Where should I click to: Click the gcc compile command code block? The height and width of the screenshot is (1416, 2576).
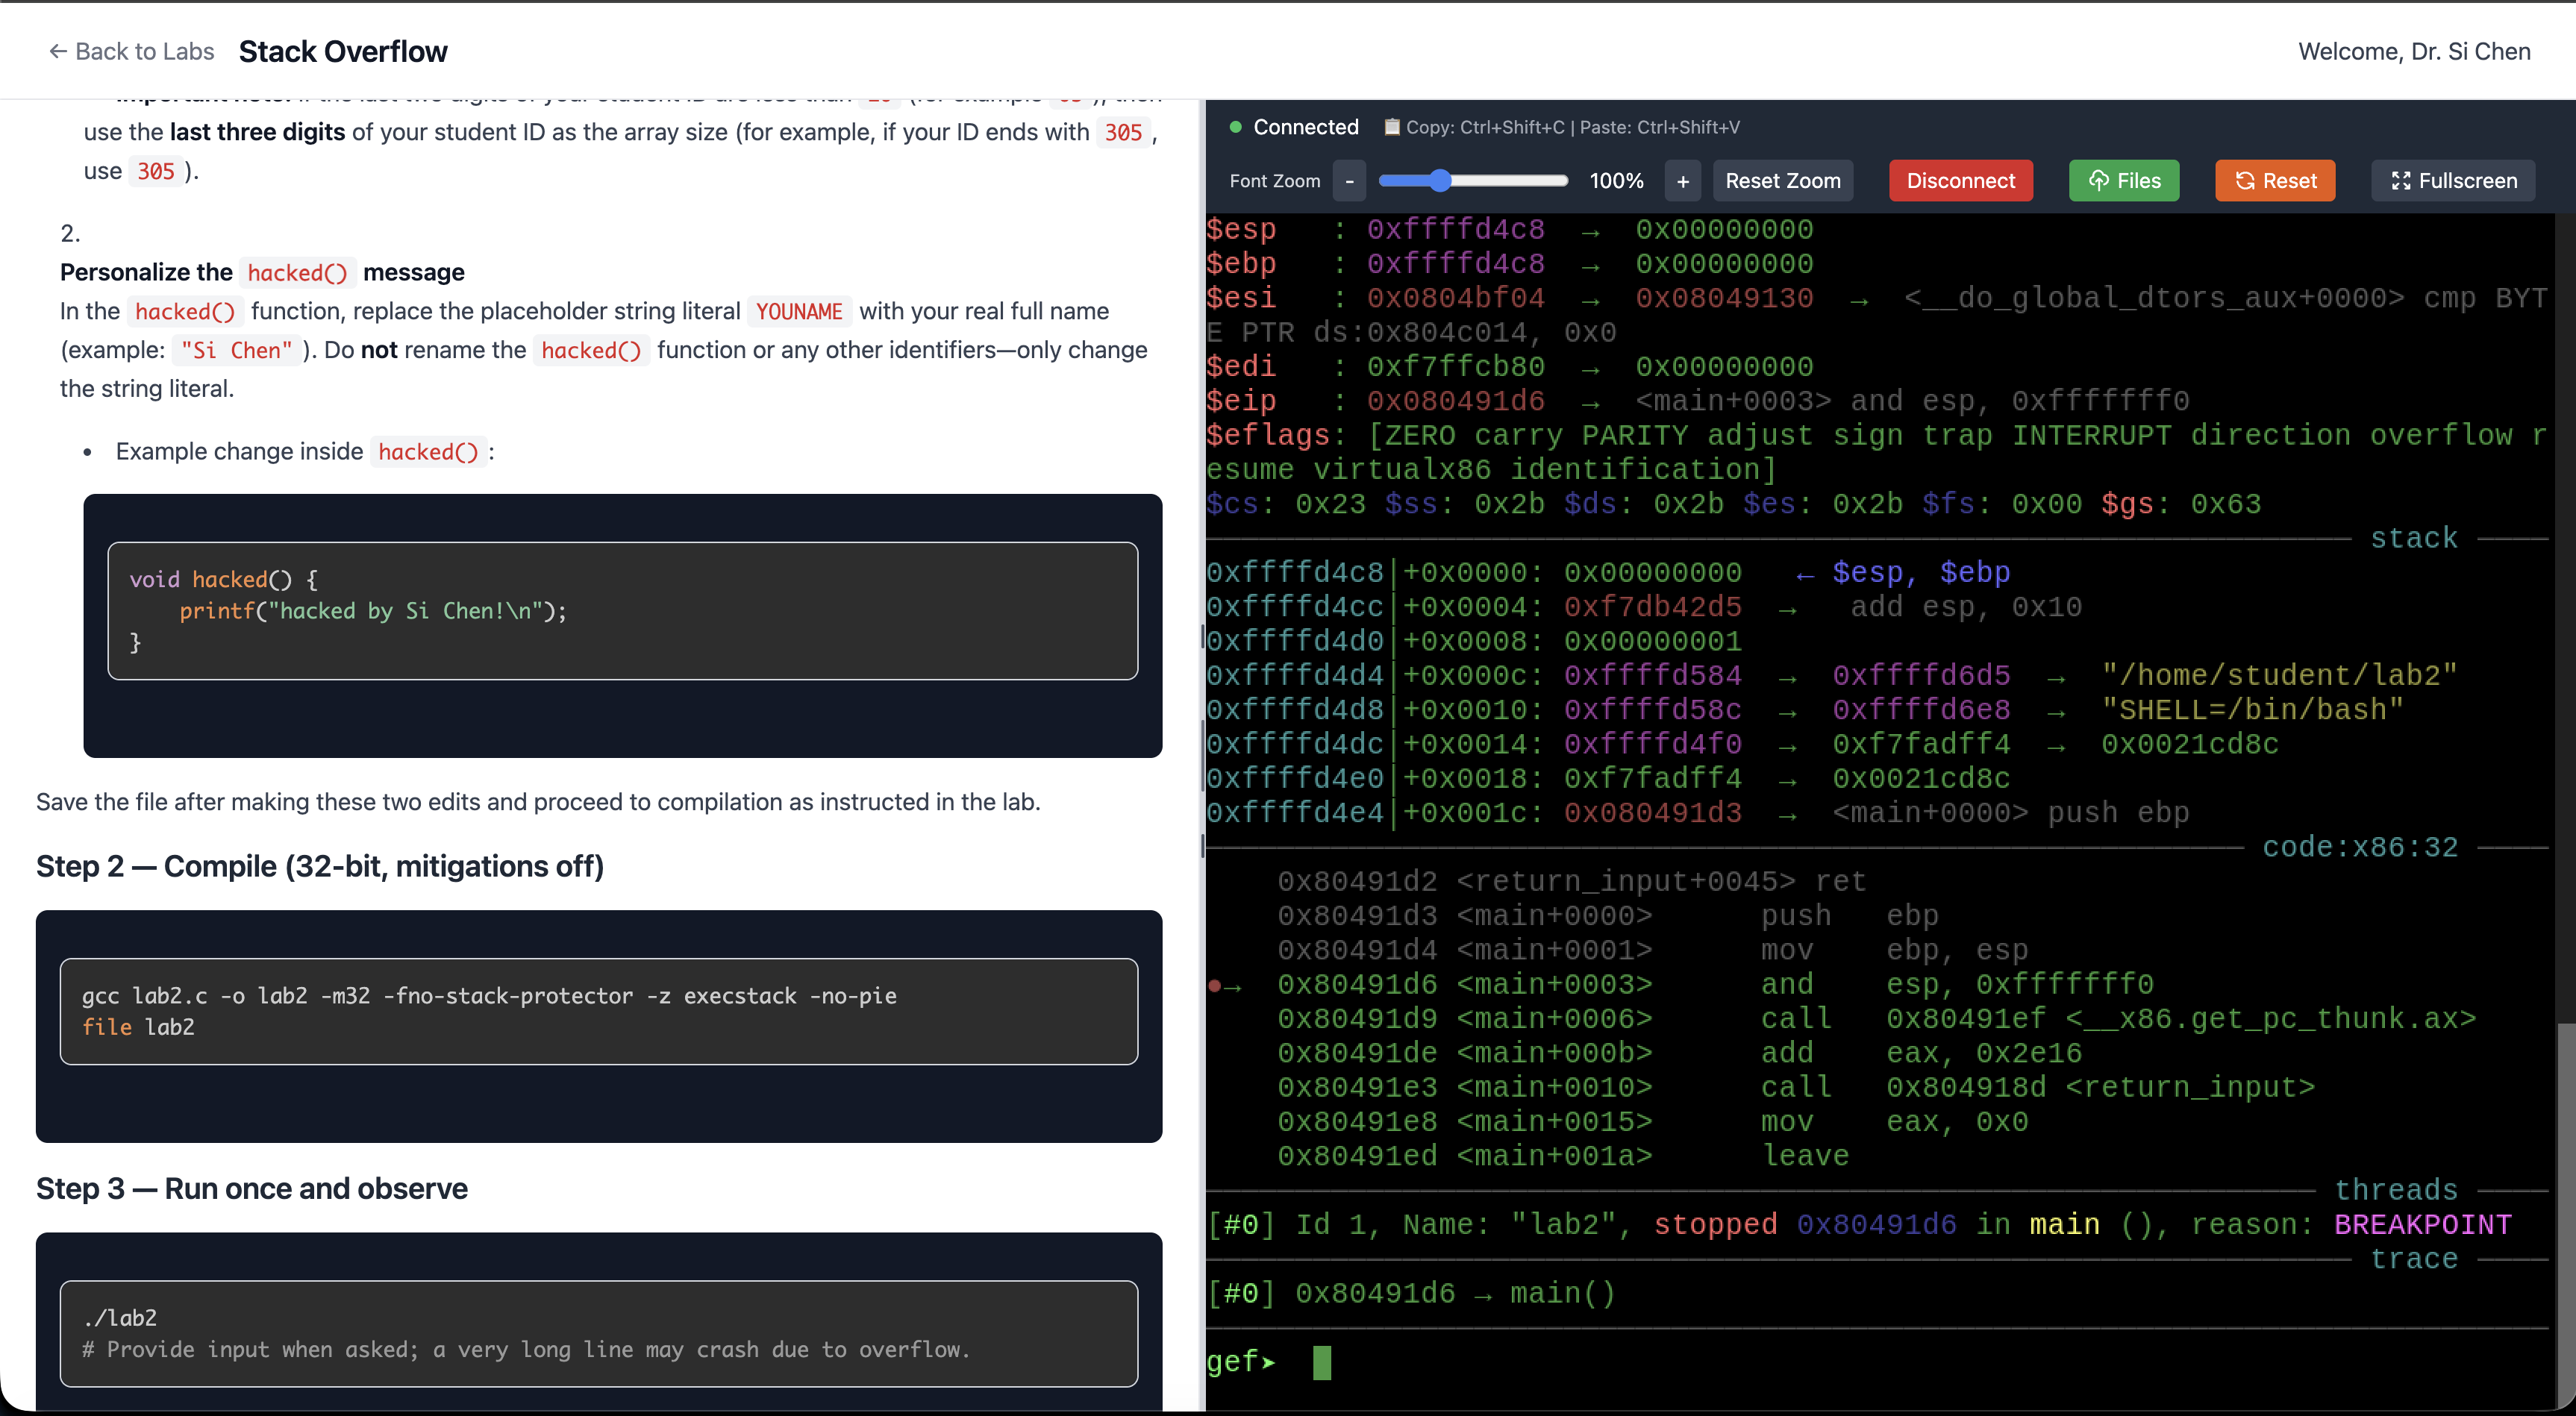[x=598, y=1011]
